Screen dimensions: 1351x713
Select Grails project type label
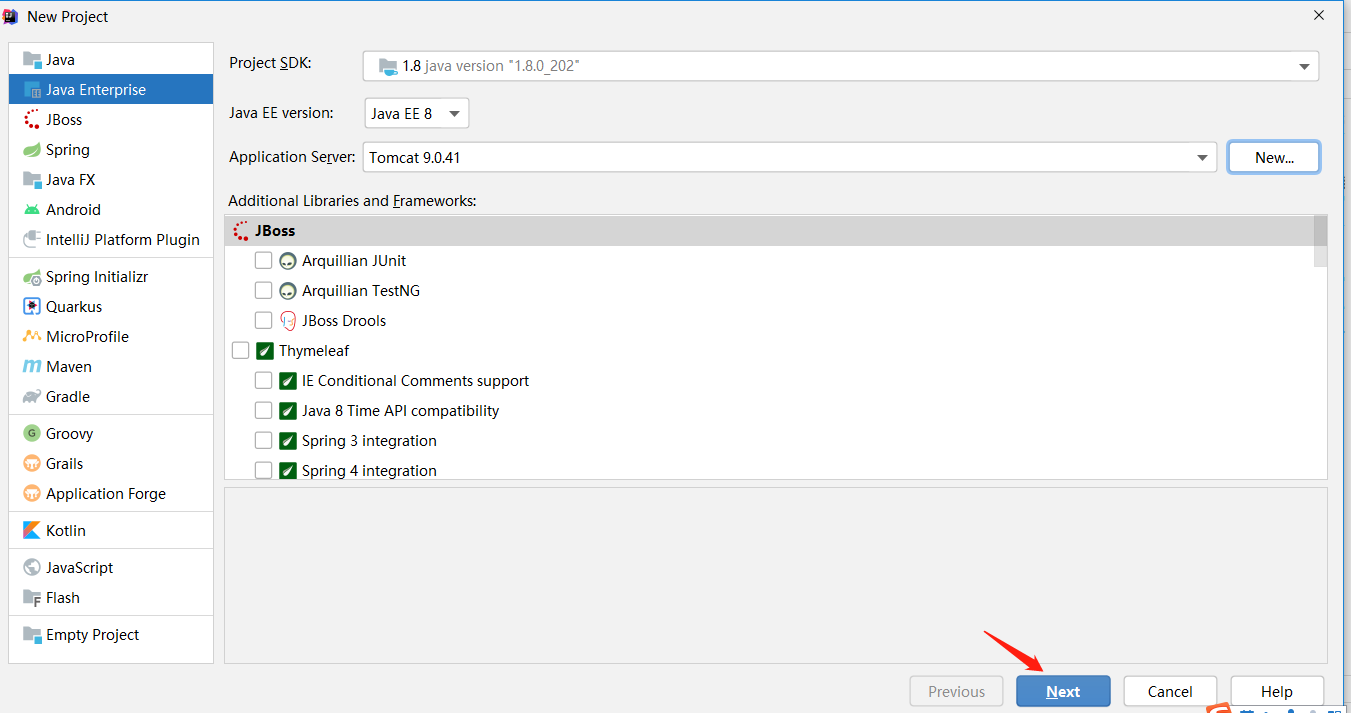click(x=64, y=464)
